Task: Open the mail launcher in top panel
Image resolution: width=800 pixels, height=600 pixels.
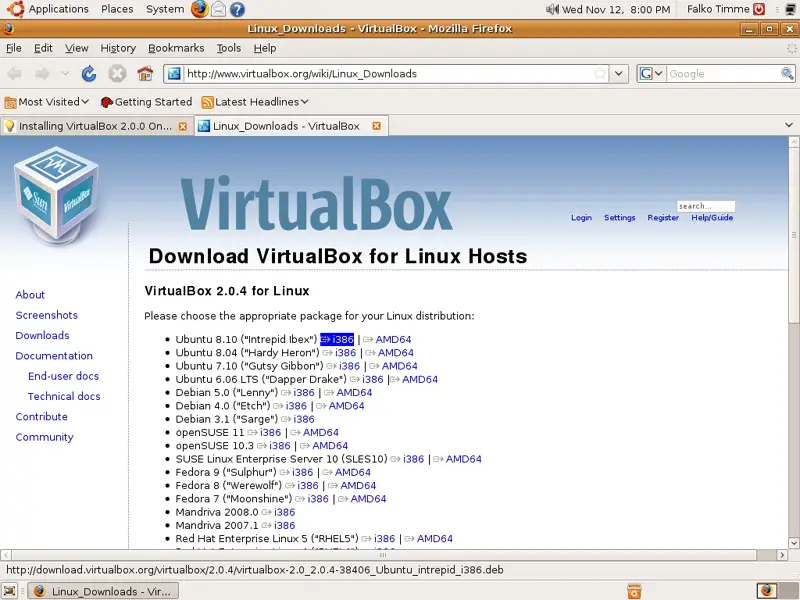Action: 218,9
